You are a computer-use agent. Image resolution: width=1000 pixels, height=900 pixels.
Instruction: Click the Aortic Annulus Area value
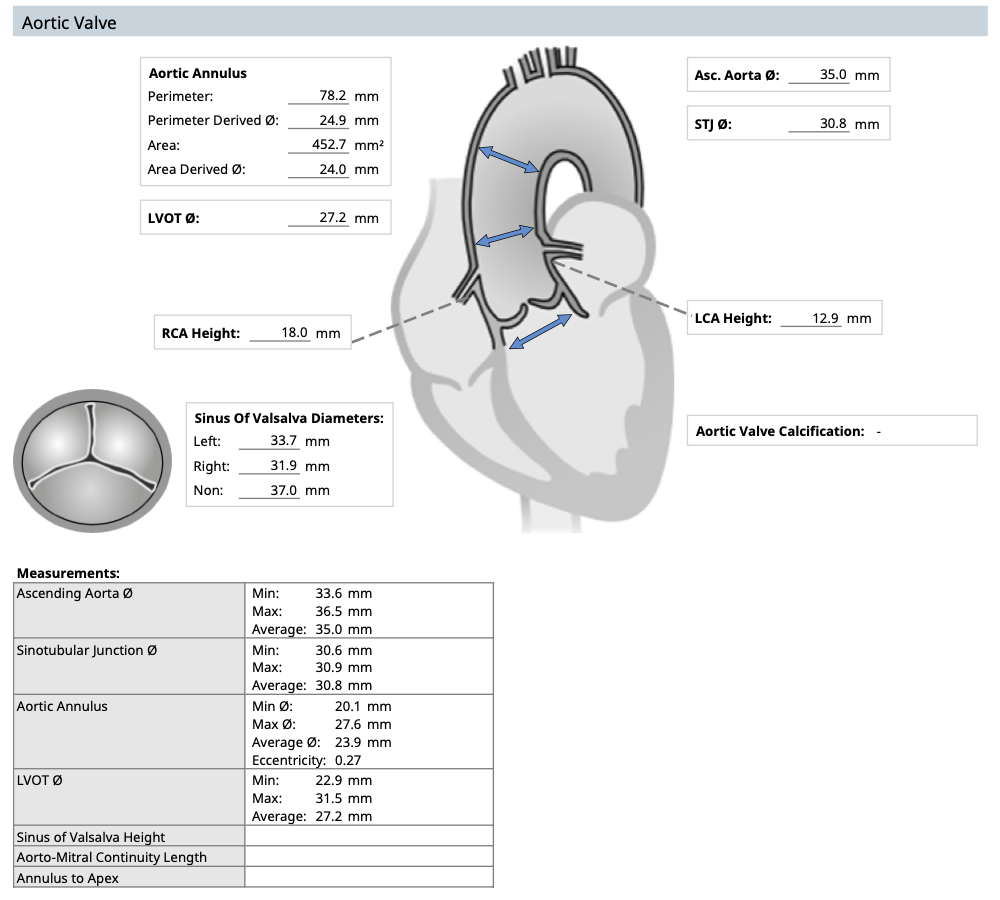(319, 145)
